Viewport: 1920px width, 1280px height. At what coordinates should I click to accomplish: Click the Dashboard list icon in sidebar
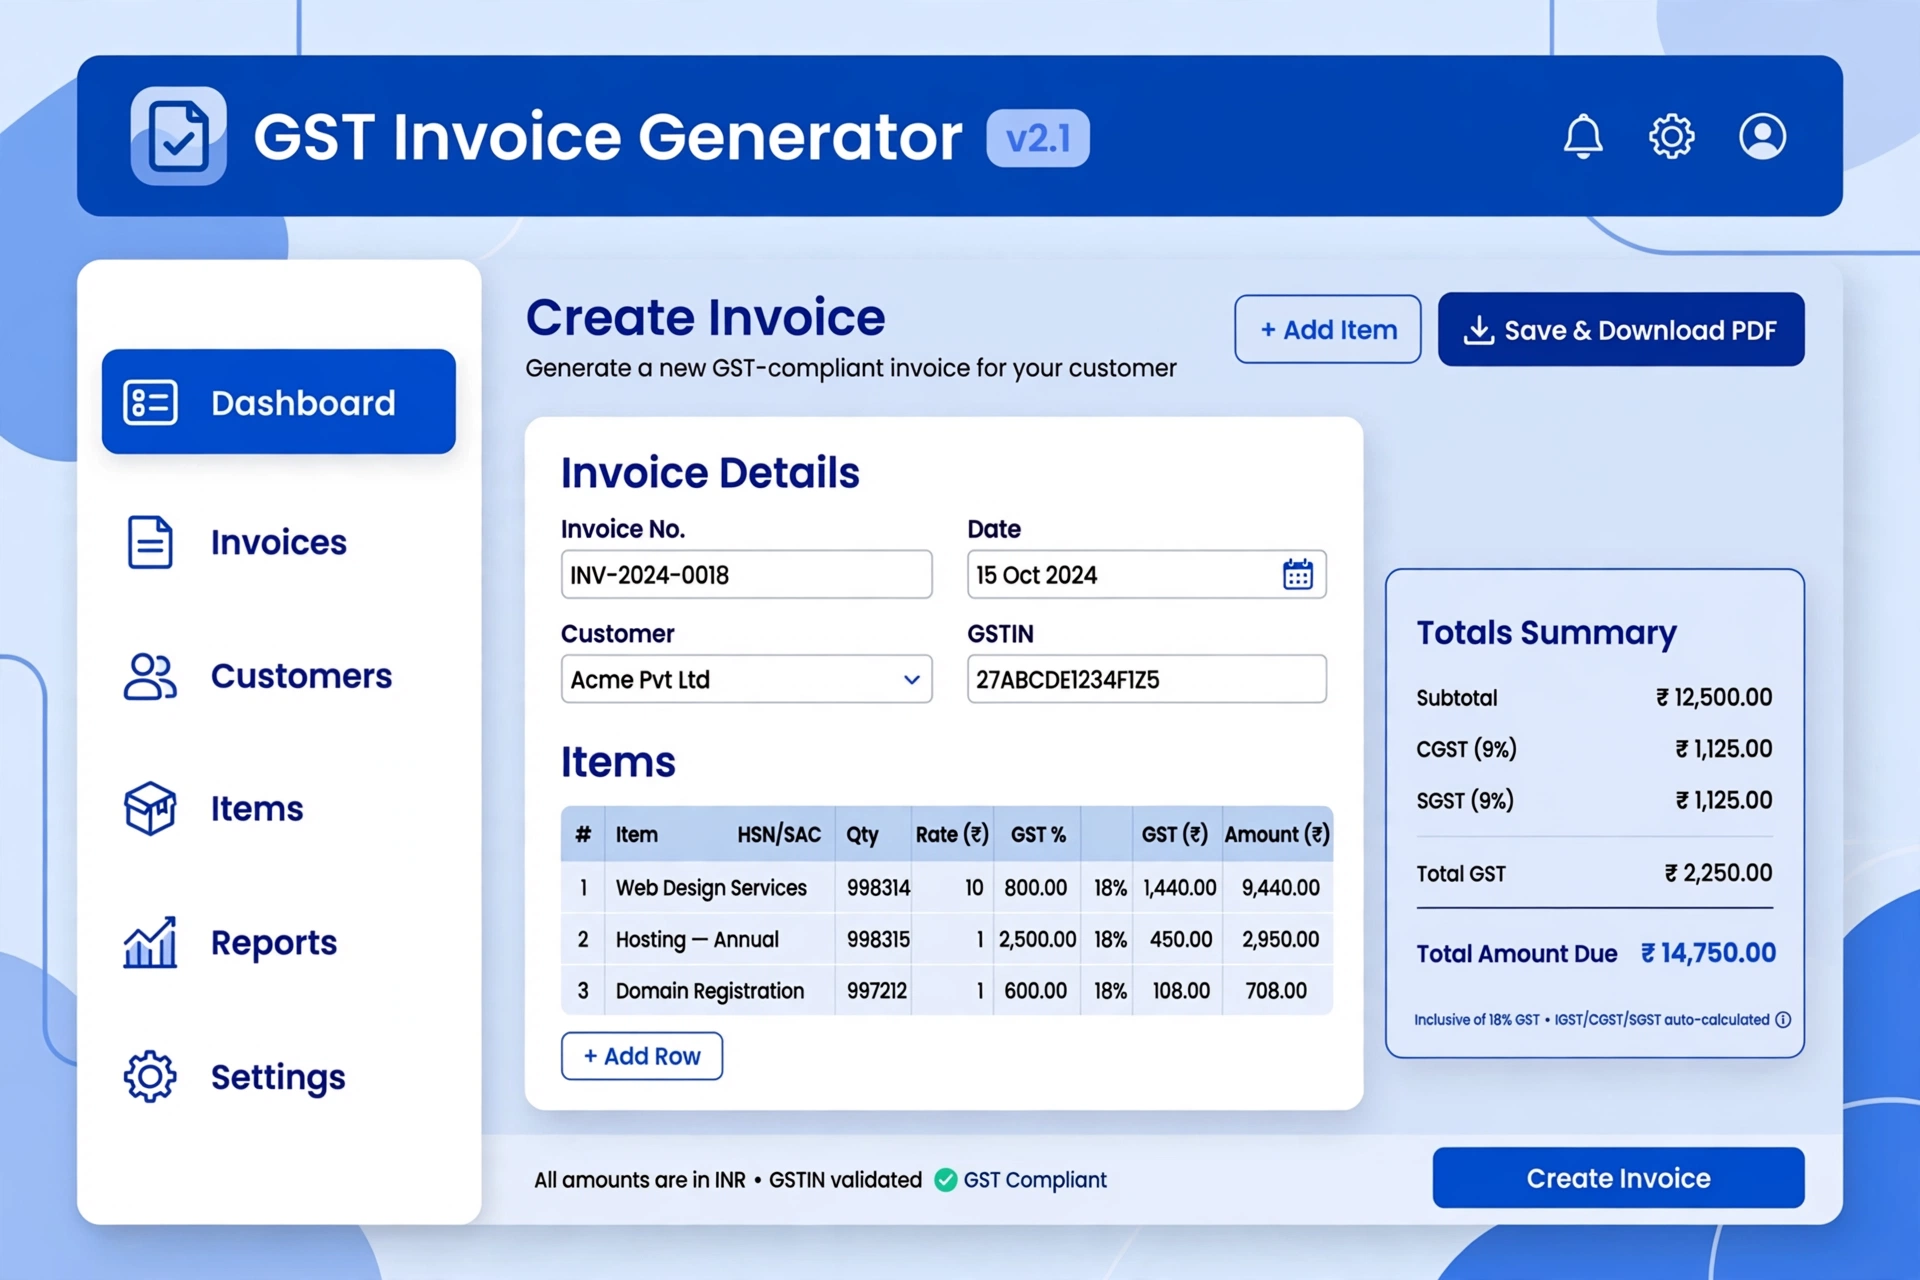pyautogui.click(x=150, y=402)
